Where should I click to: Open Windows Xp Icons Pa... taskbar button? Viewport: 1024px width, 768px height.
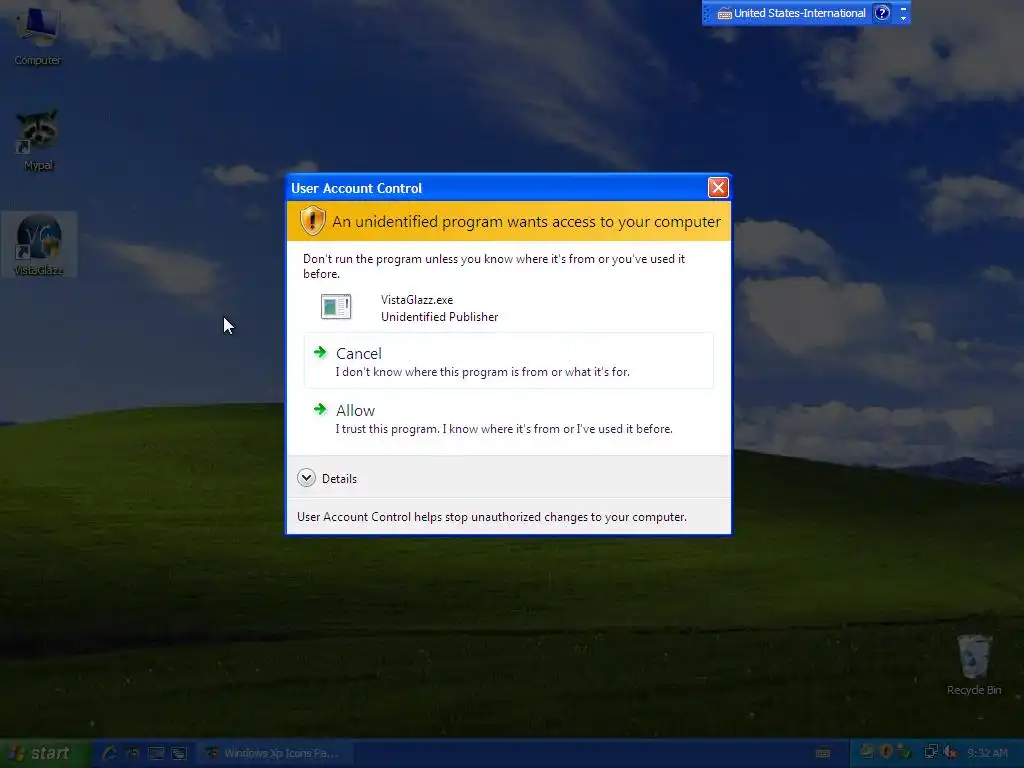pos(276,753)
